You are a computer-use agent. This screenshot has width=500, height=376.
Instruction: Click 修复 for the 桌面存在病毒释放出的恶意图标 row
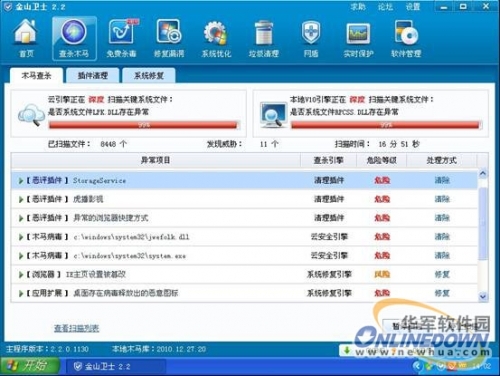(442, 293)
